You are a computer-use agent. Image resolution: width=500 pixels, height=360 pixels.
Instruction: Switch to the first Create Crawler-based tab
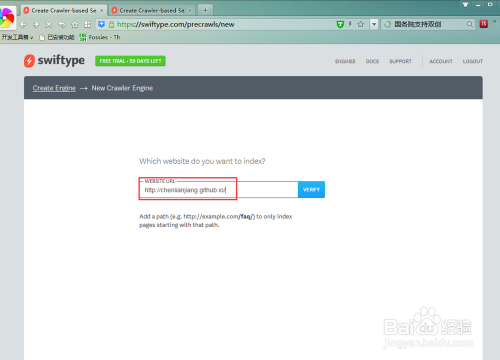(64, 10)
